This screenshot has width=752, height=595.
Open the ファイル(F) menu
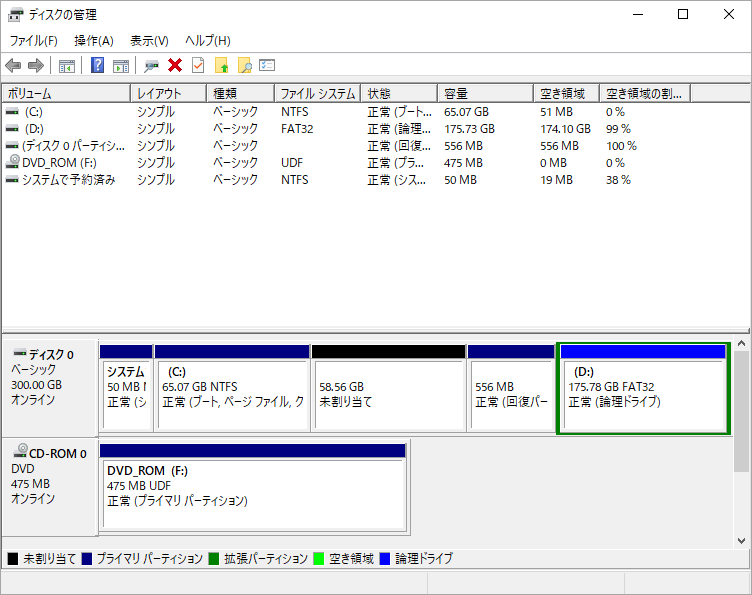tap(34, 41)
